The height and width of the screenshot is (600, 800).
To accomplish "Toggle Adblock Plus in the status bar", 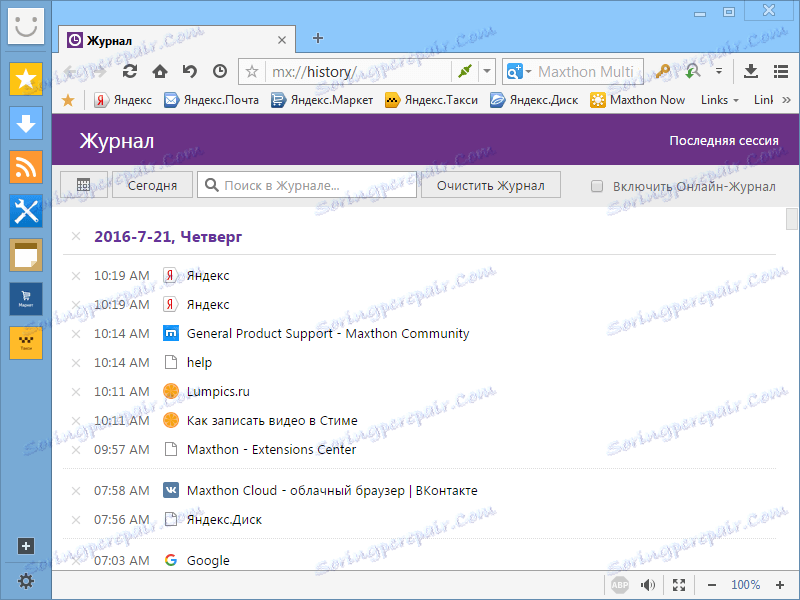I will click(618, 584).
